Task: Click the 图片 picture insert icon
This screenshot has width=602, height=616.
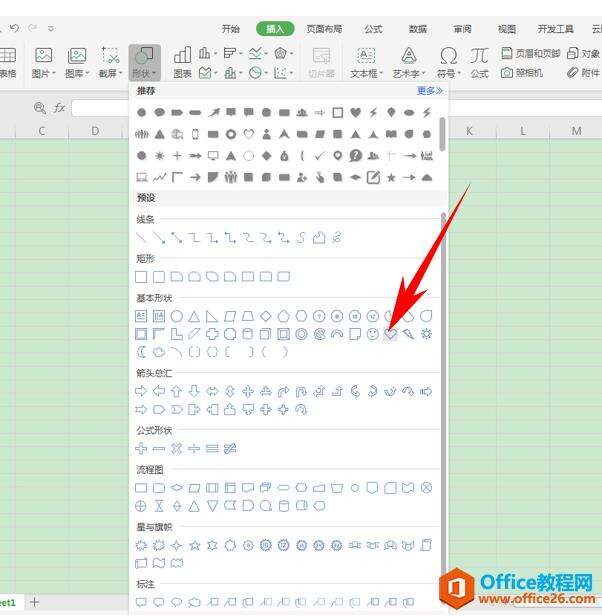Action: point(43,55)
